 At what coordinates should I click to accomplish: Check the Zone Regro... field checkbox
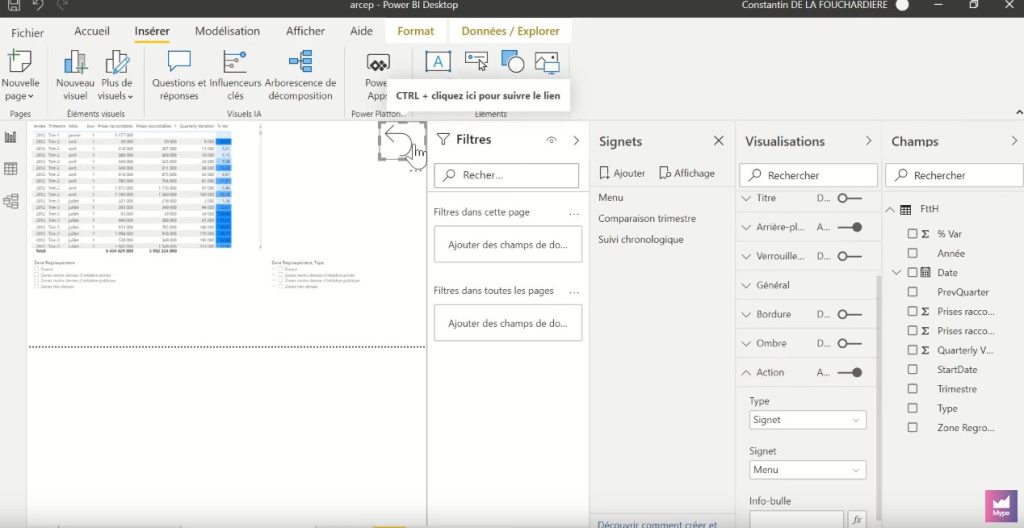click(912, 427)
